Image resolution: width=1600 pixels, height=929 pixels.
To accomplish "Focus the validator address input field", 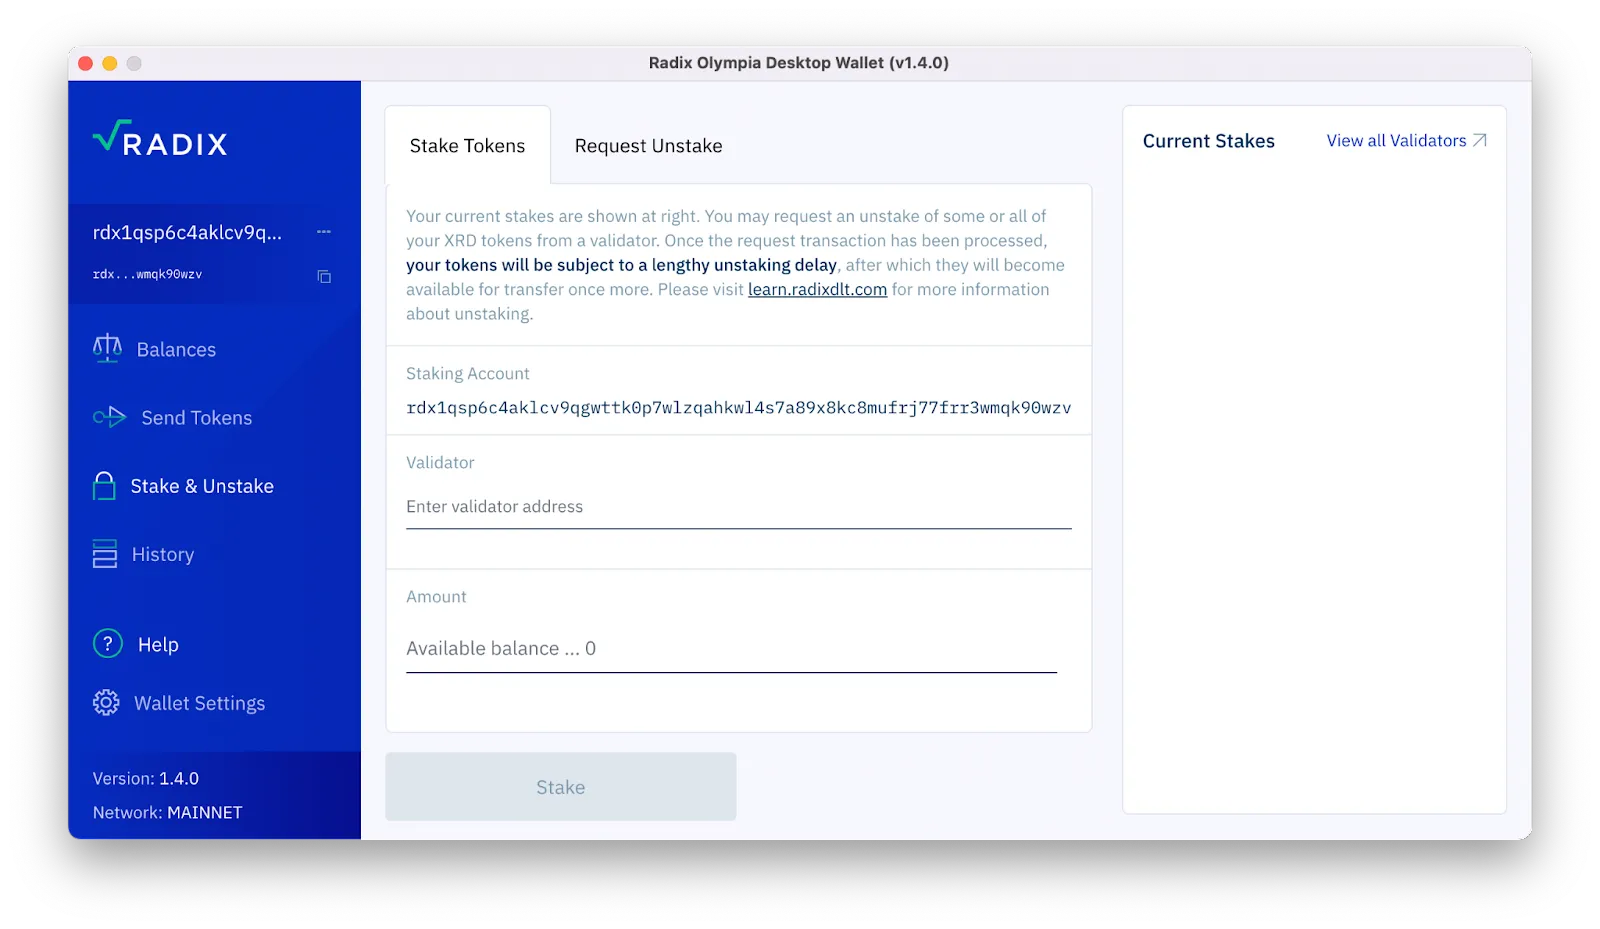I will click(738, 507).
